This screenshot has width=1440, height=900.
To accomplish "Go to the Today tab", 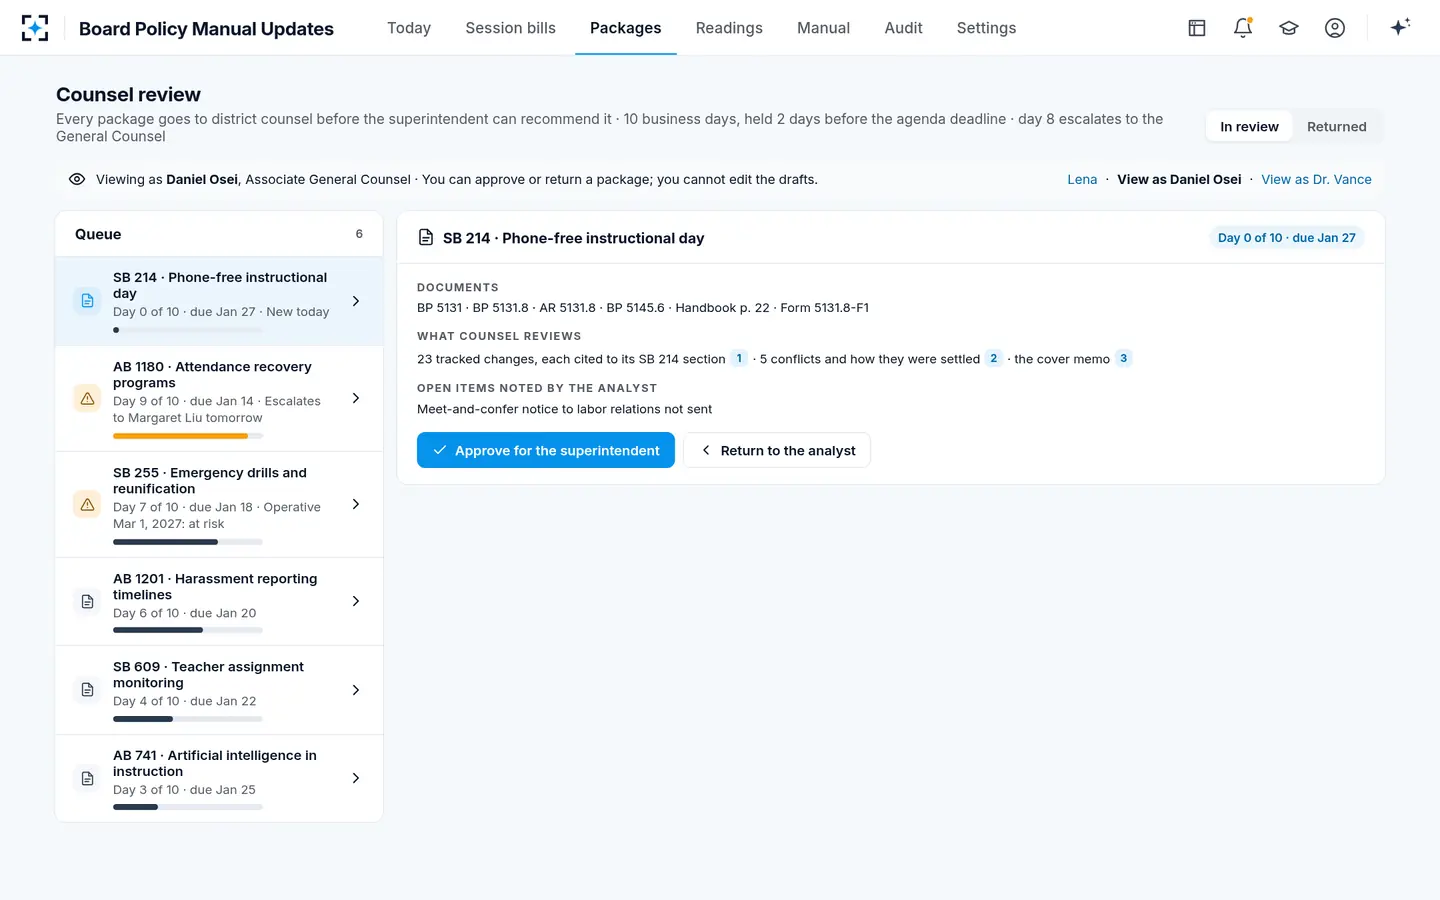I will [409, 28].
